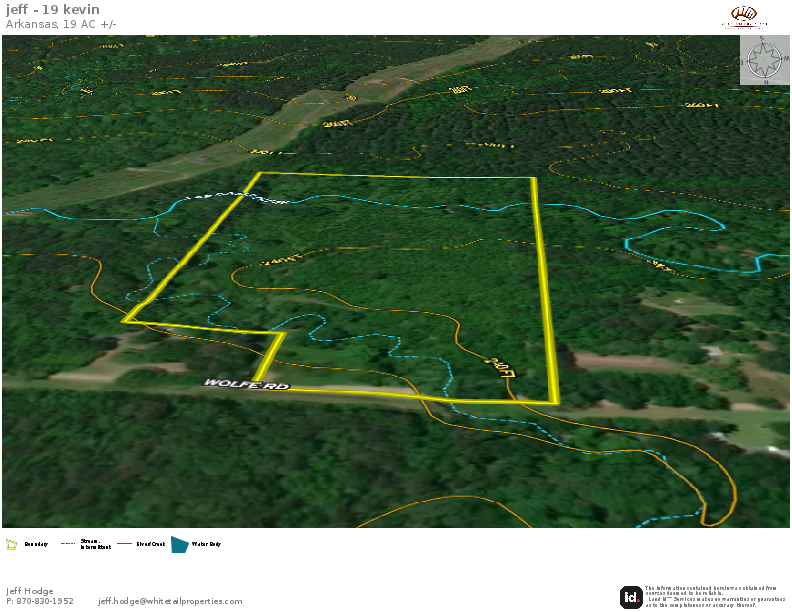Click the yellow Boundary legend icon
Image resolution: width=792 pixels, height=612 pixels.
point(12,545)
